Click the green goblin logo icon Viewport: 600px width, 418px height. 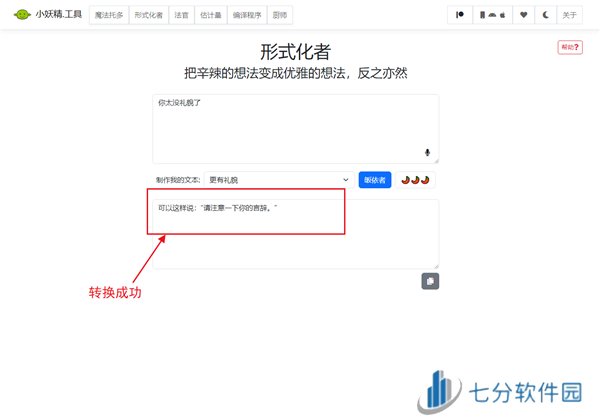[22, 15]
